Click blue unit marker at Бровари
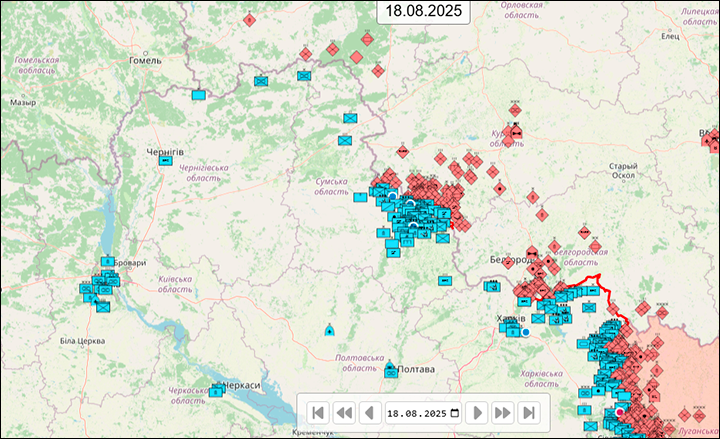Screen dimensions: 720x439 [x=108, y=261]
